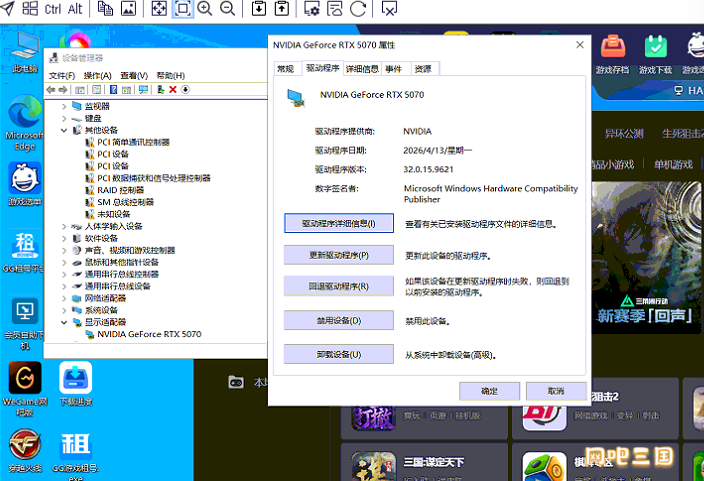The width and height of the screenshot is (704, 481).
Task: Click the back arrow in Device Manager toolbar
Action: pyautogui.click(x=51, y=90)
